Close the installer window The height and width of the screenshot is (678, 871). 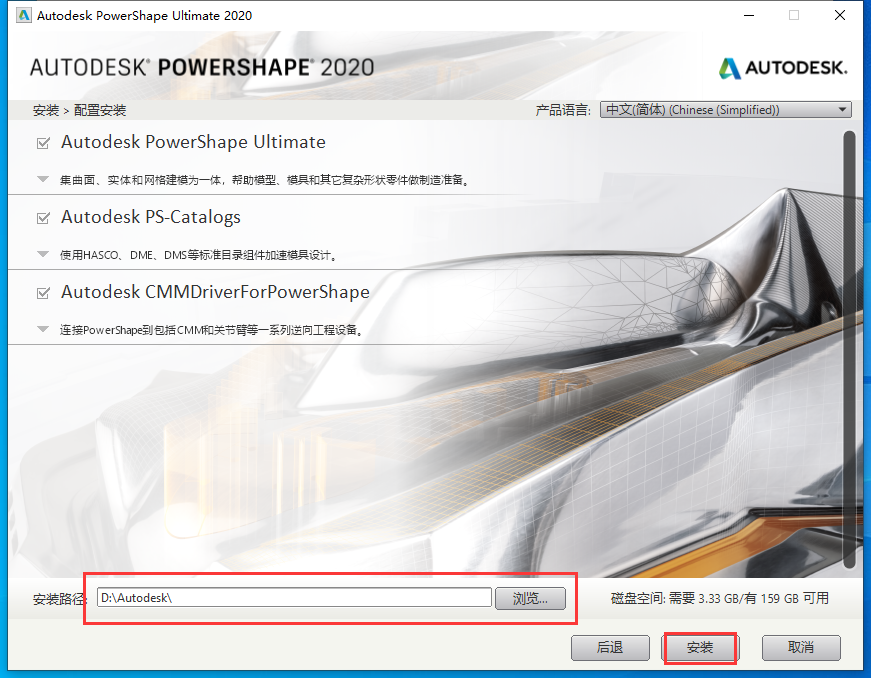click(840, 16)
